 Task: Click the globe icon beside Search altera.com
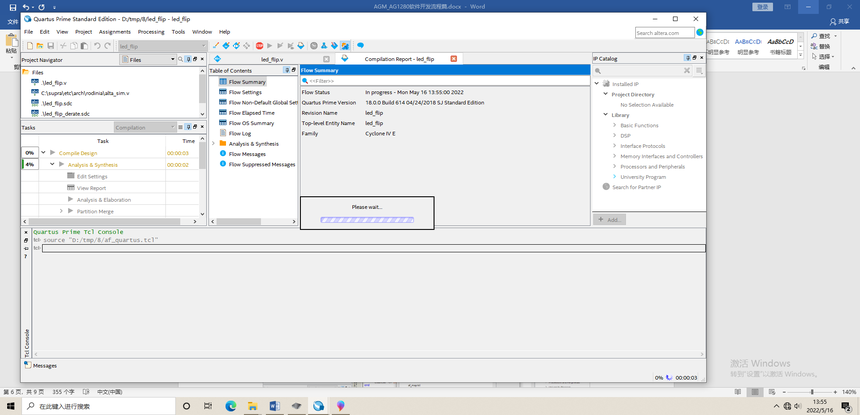pyautogui.click(x=700, y=33)
